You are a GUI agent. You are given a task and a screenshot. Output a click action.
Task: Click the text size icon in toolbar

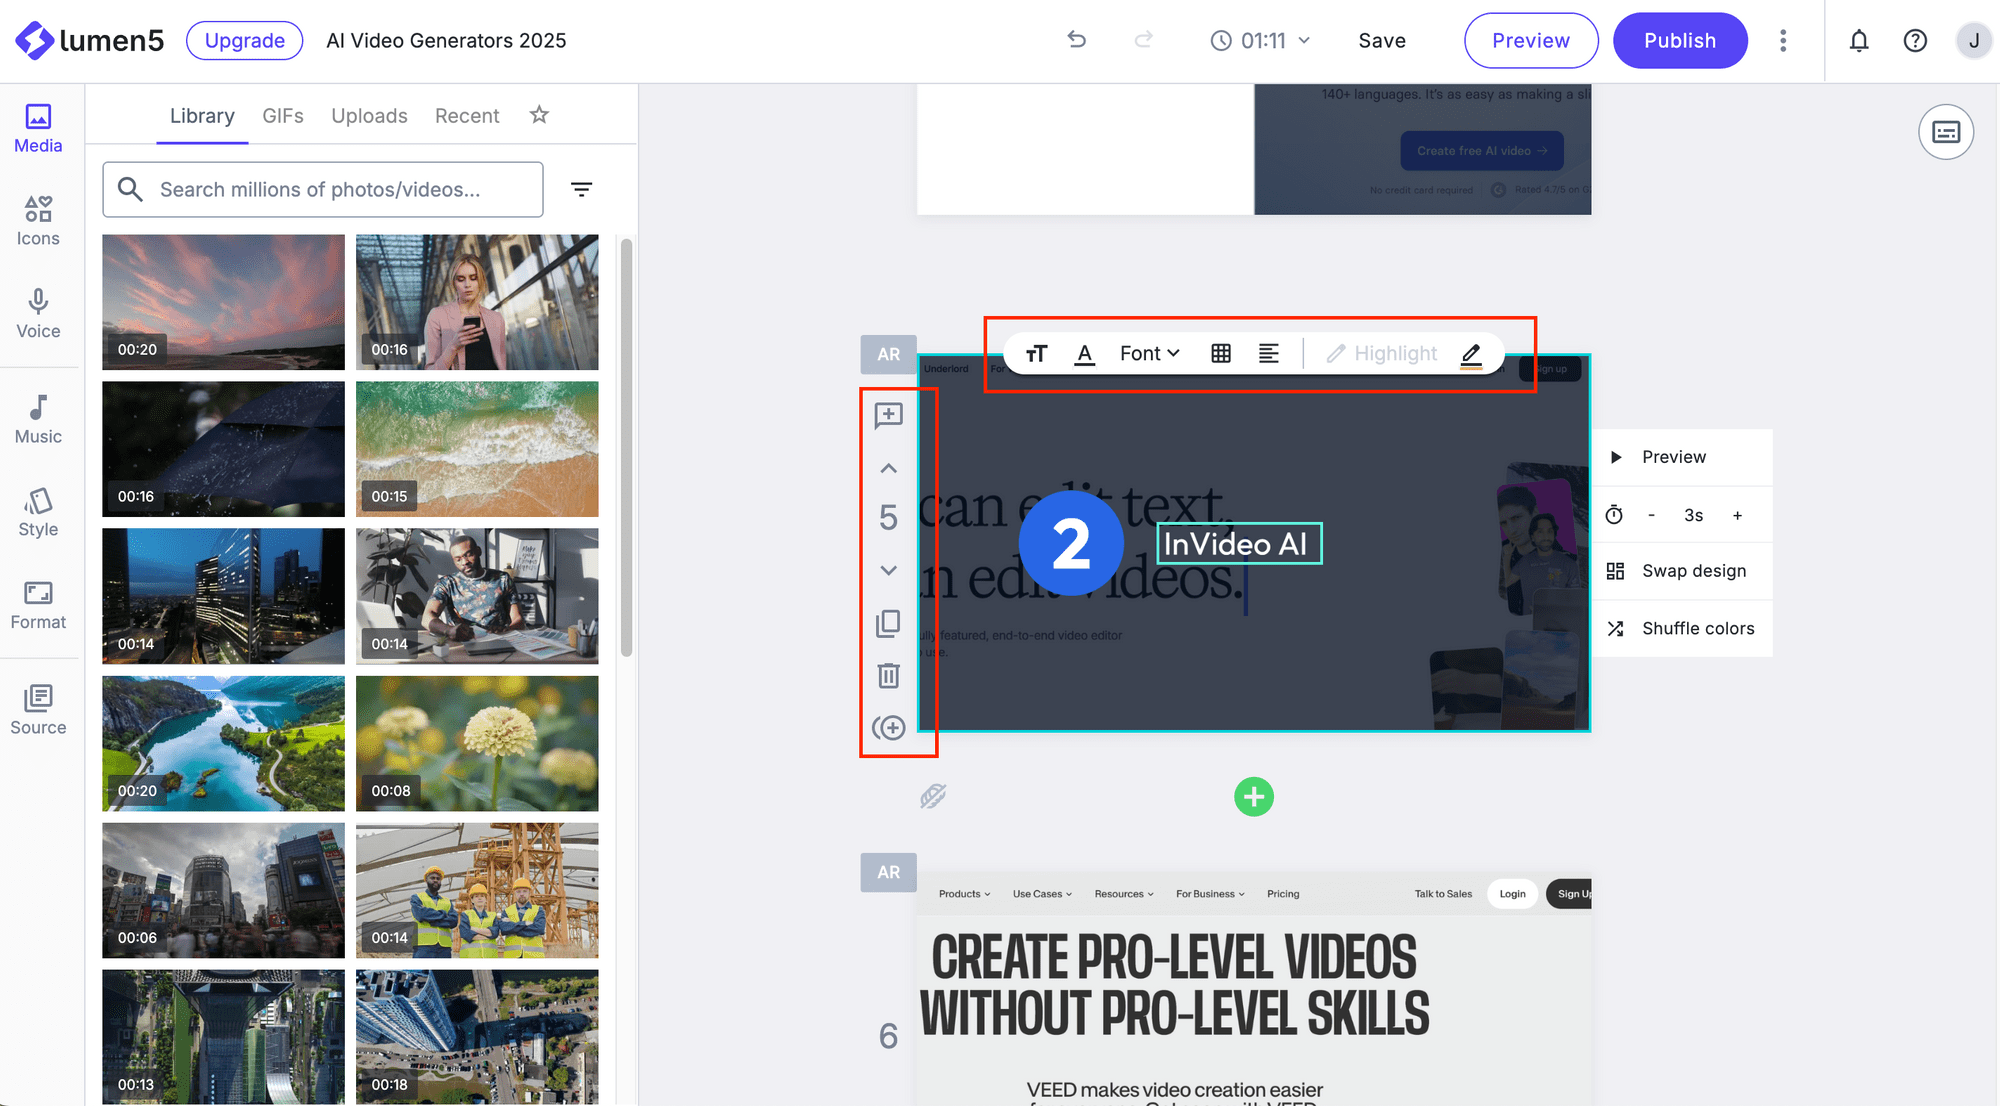pos(1036,353)
